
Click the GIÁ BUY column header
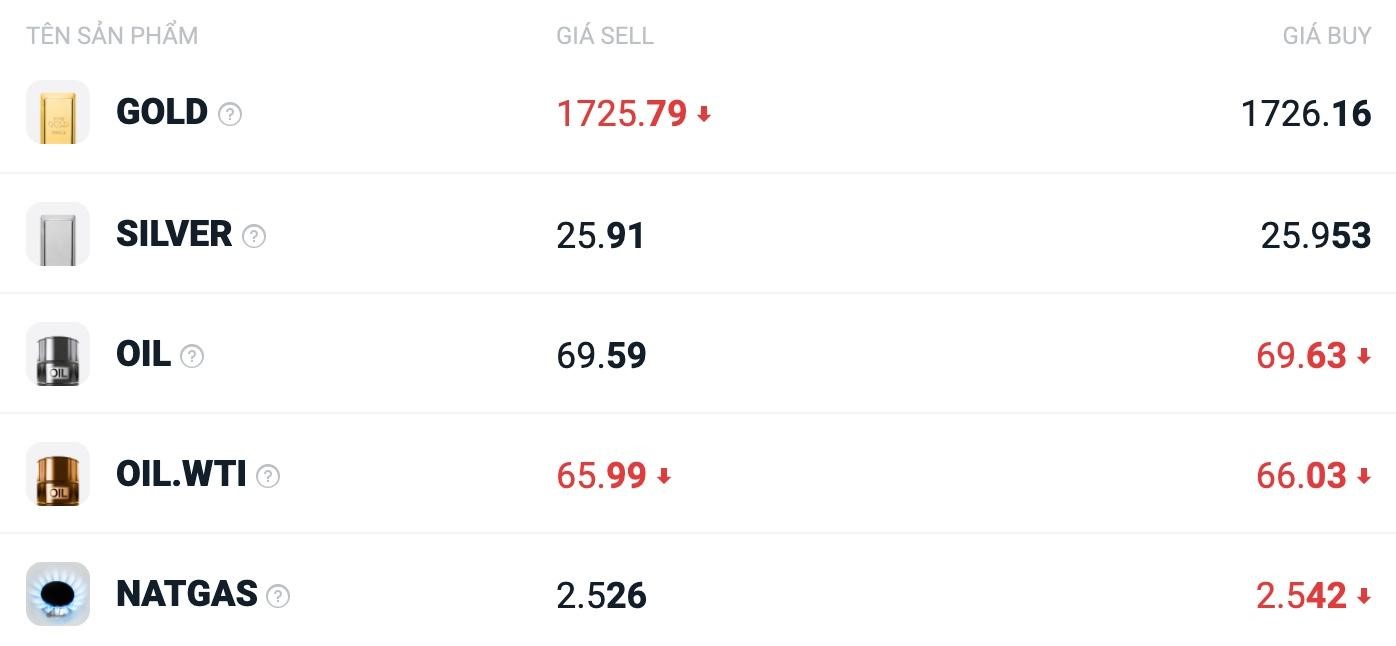click(x=1326, y=36)
